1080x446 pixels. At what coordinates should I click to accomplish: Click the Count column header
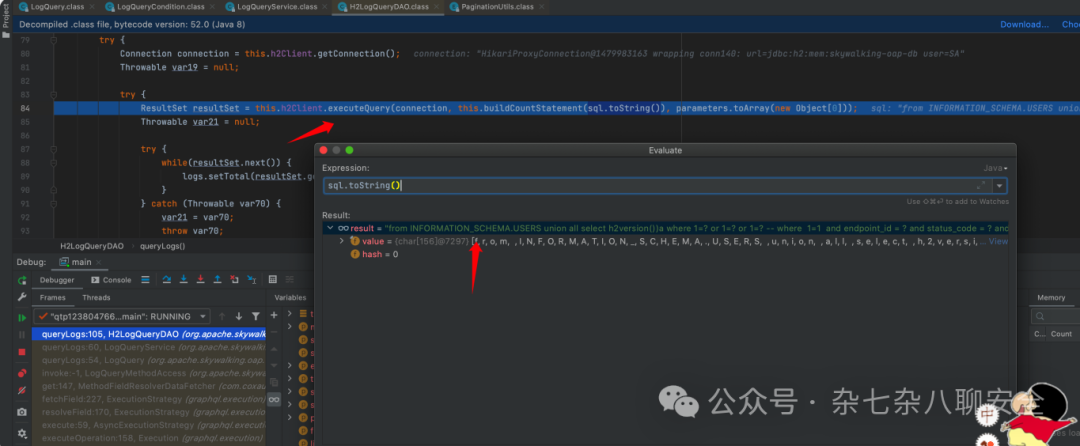pyautogui.click(x=1061, y=334)
